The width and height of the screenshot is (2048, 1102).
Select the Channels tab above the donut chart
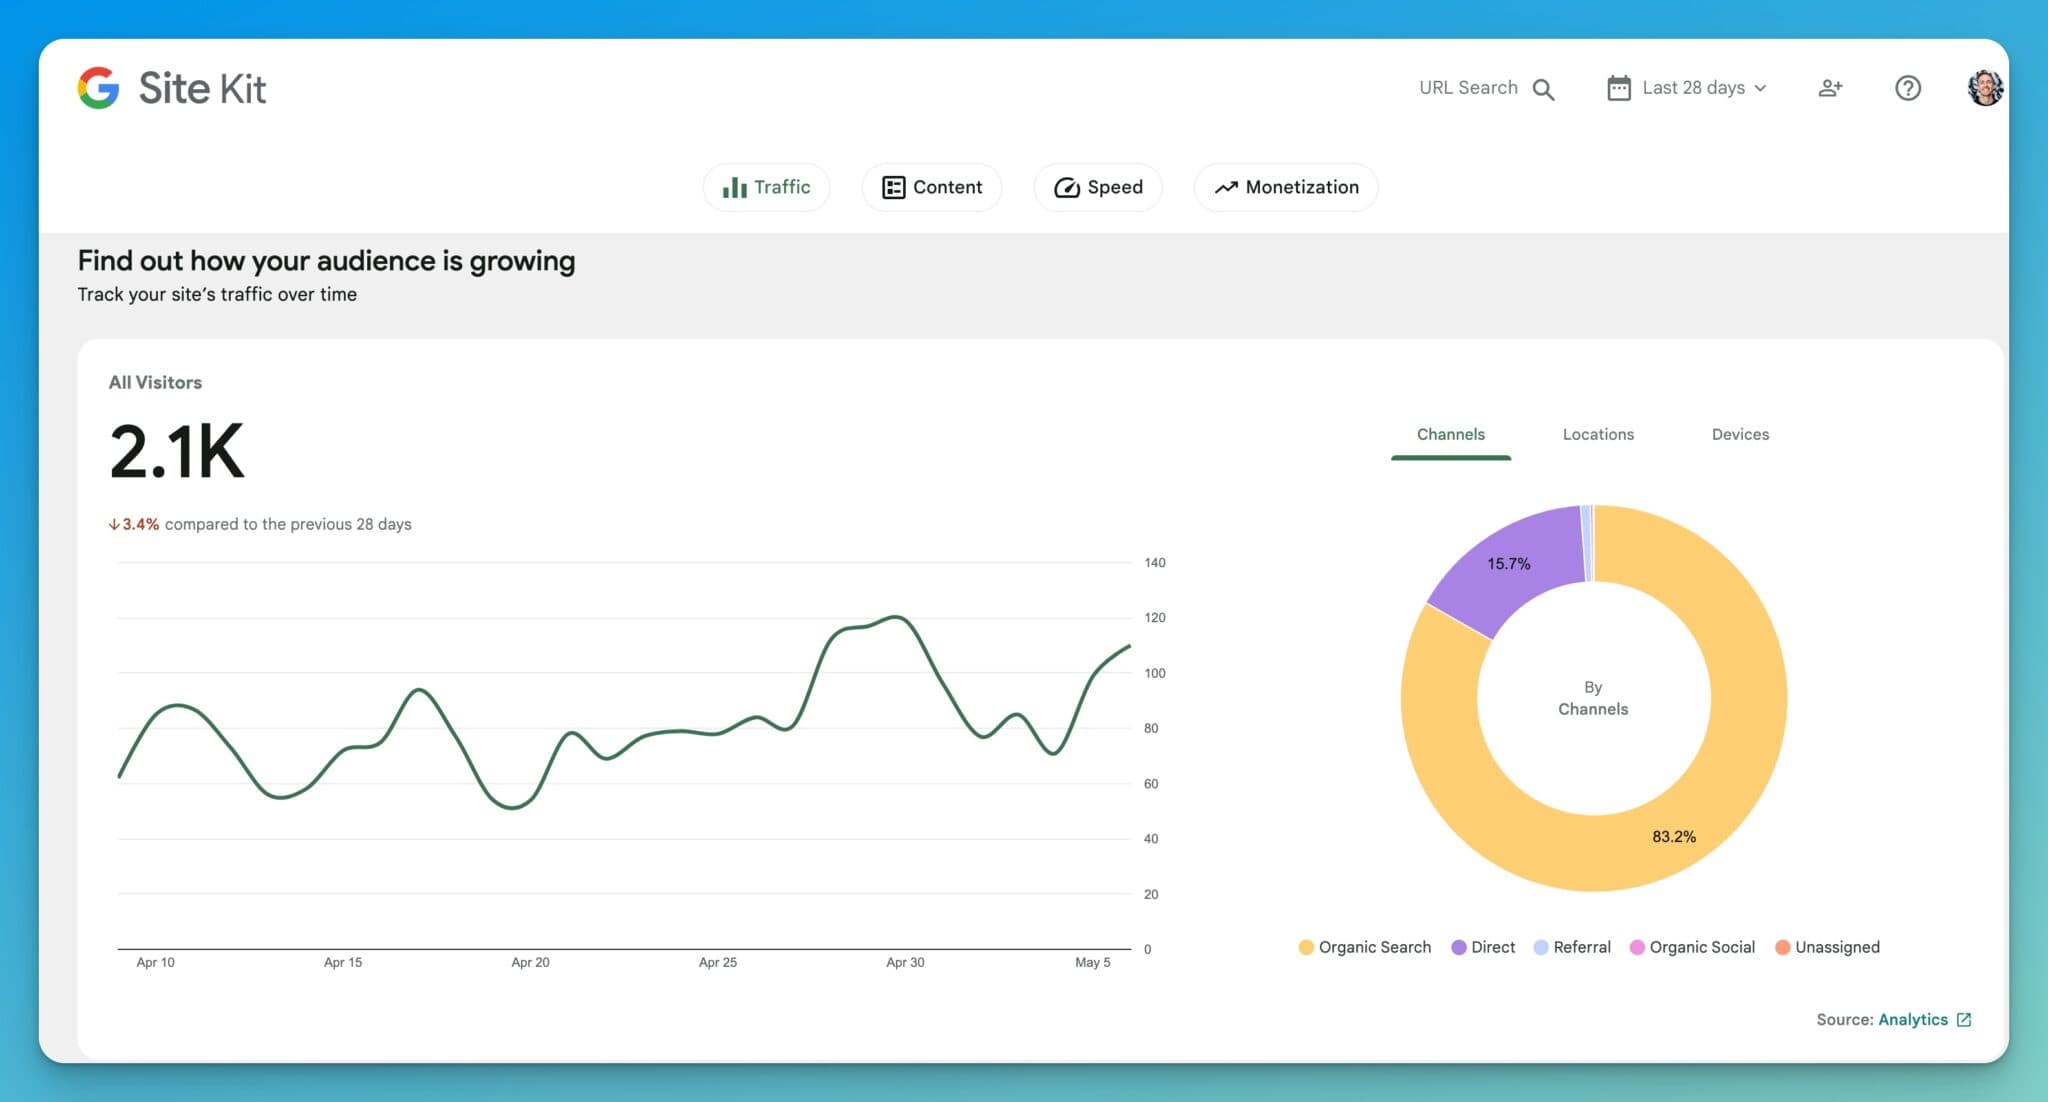pyautogui.click(x=1451, y=434)
